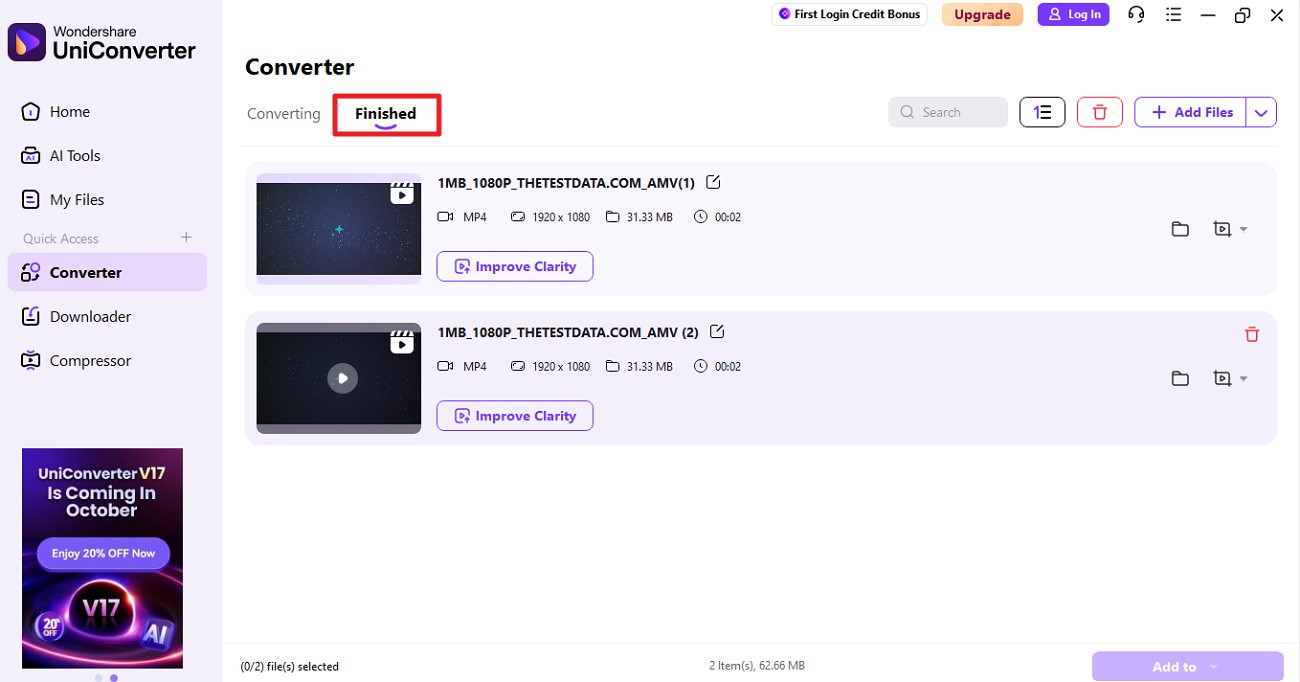This screenshot has height=682, width=1300.
Task: Switch to the Converting tab
Action: (283, 114)
